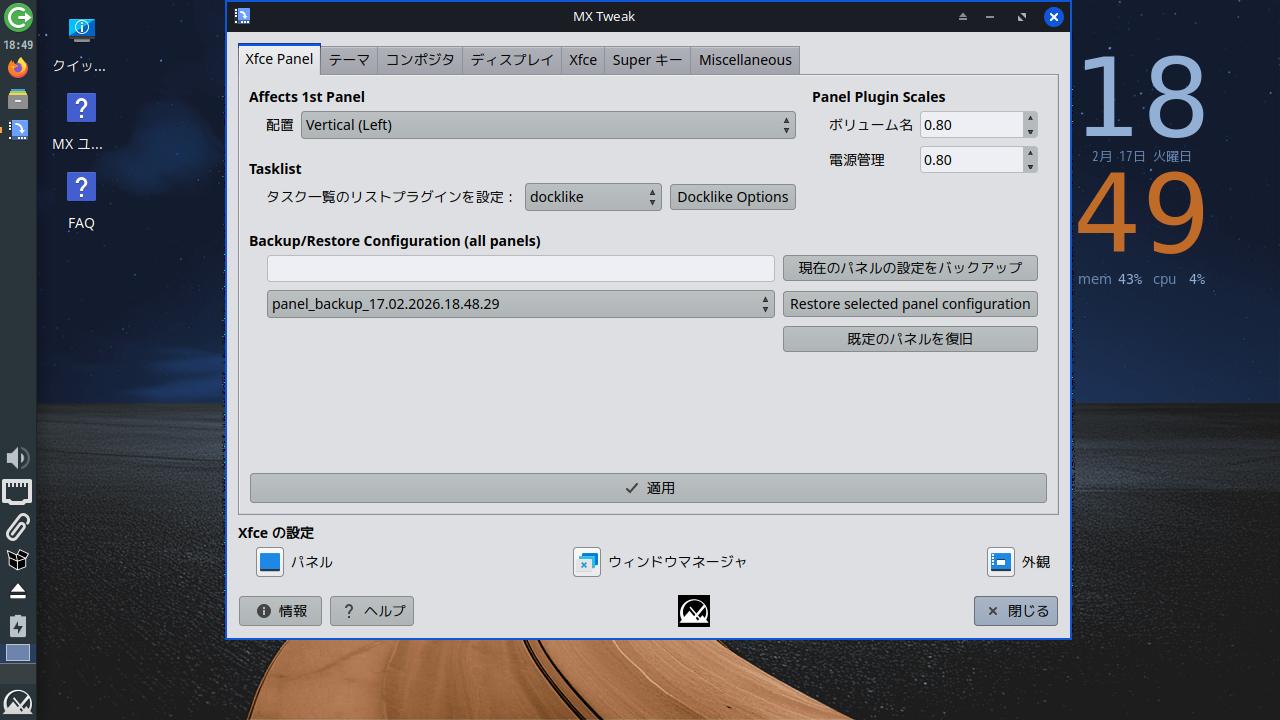This screenshot has width=1280, height=720.
Task: Click the Docklike Options button
Action: [x=733, y=197]
